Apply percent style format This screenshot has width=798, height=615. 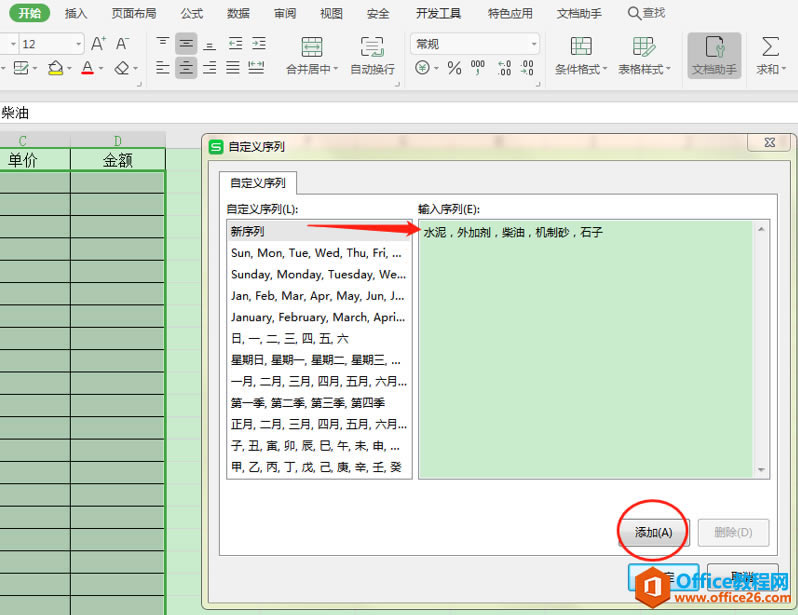pyautogui.click(x=454, y=67)
